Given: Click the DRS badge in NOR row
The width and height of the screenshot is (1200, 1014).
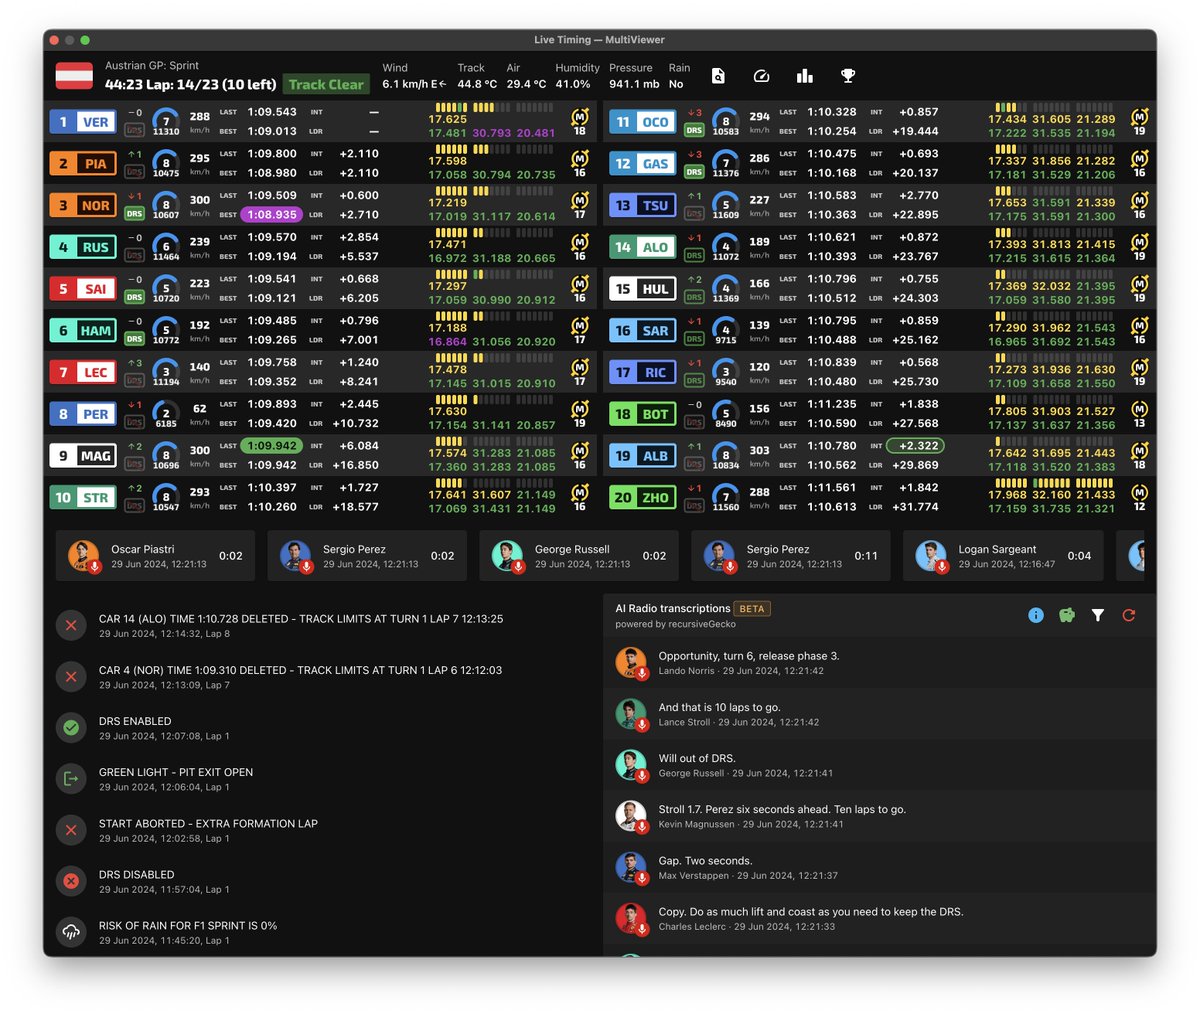Looking at the screenshot, I should (x=134, y=214).
